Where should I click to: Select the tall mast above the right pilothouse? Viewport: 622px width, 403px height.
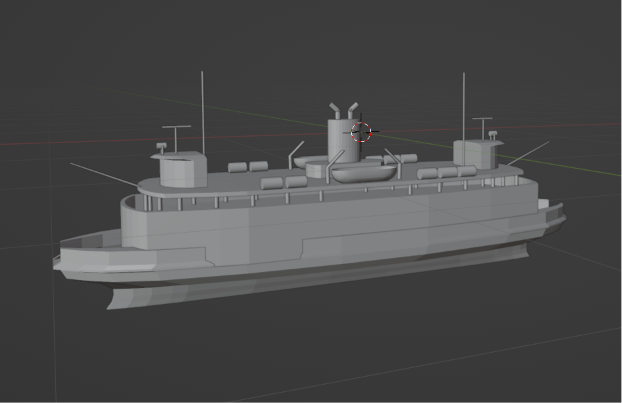click(463, 119)
